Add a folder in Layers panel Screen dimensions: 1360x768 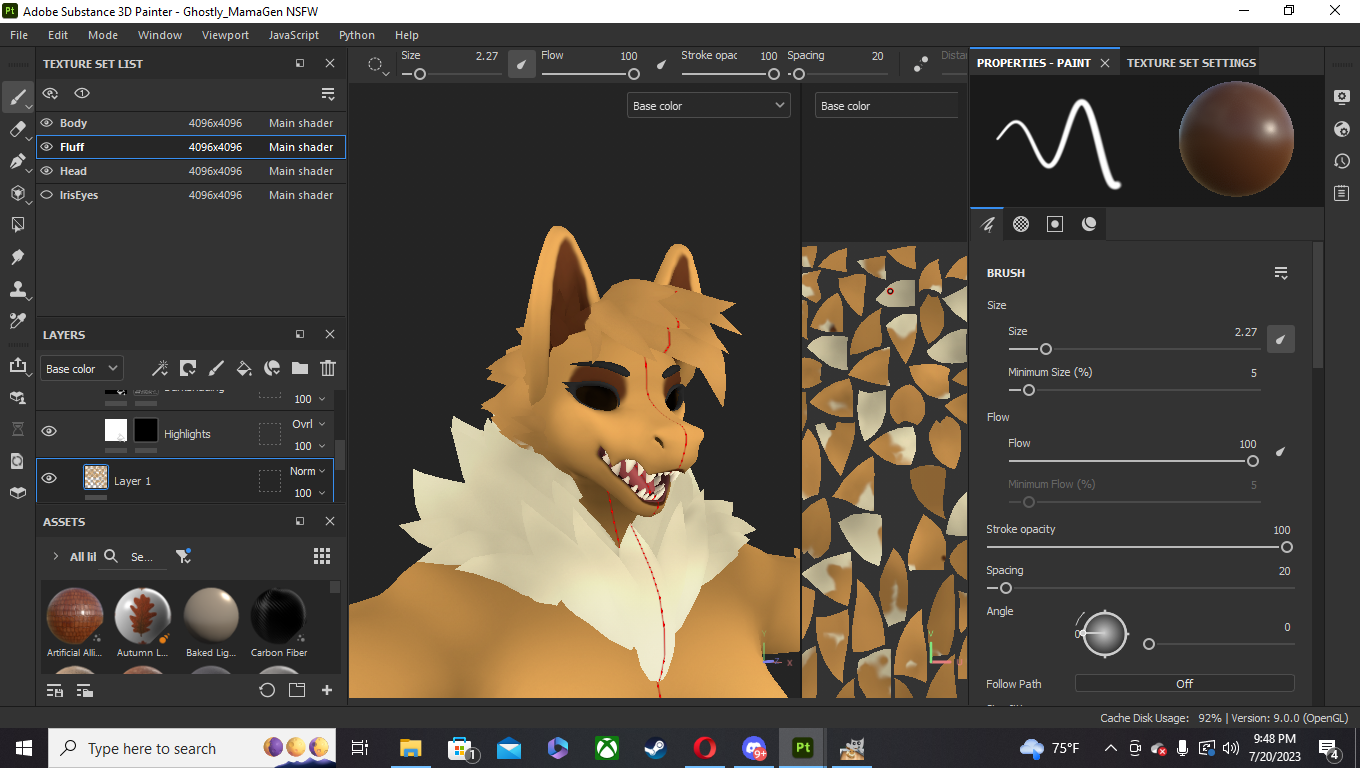click(x=300, y=368)
